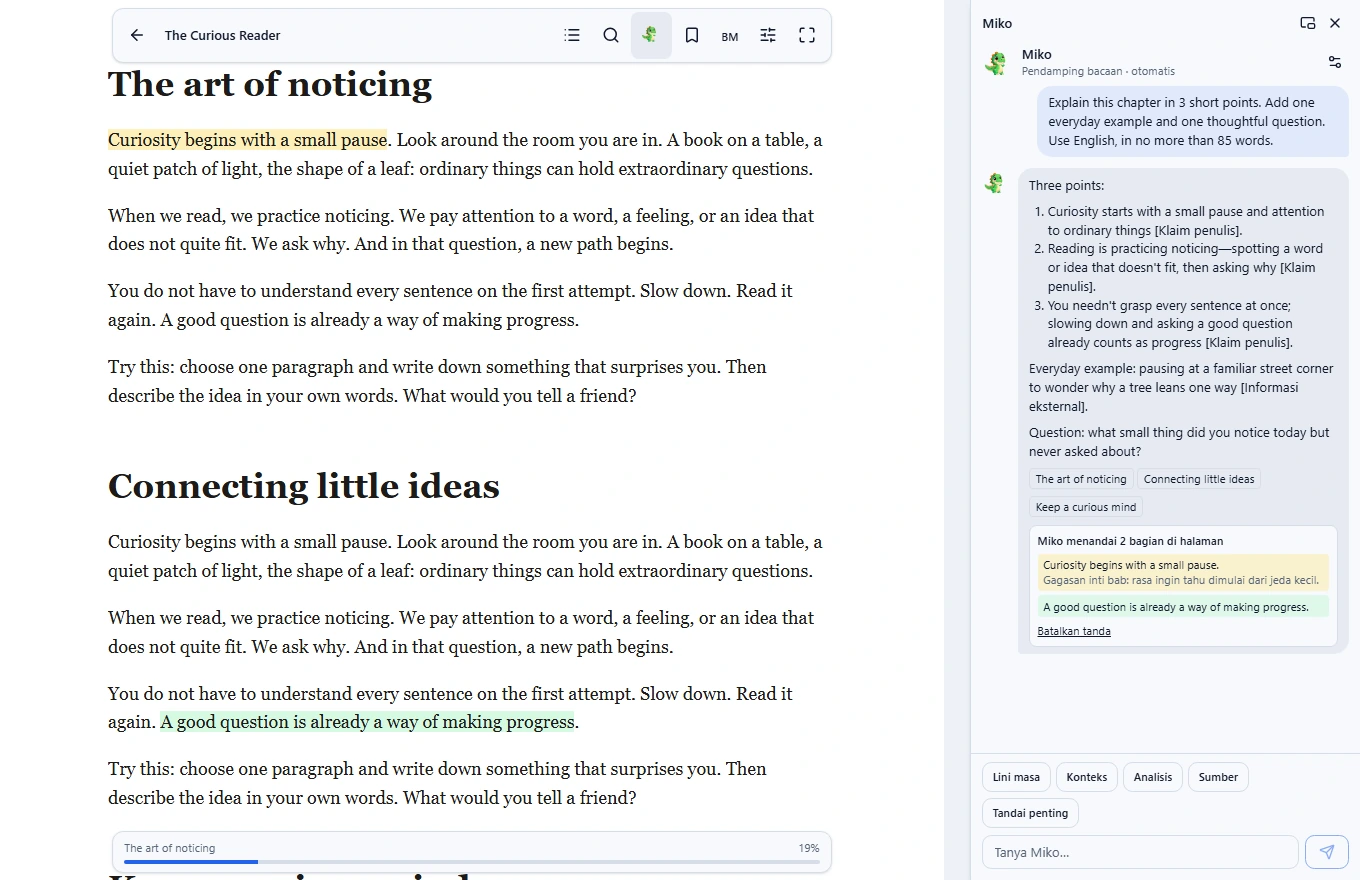Click 'Pendamping bacaan · otomatis' subtitle
Screen dimensions: 1360x880
(1098, 71)
